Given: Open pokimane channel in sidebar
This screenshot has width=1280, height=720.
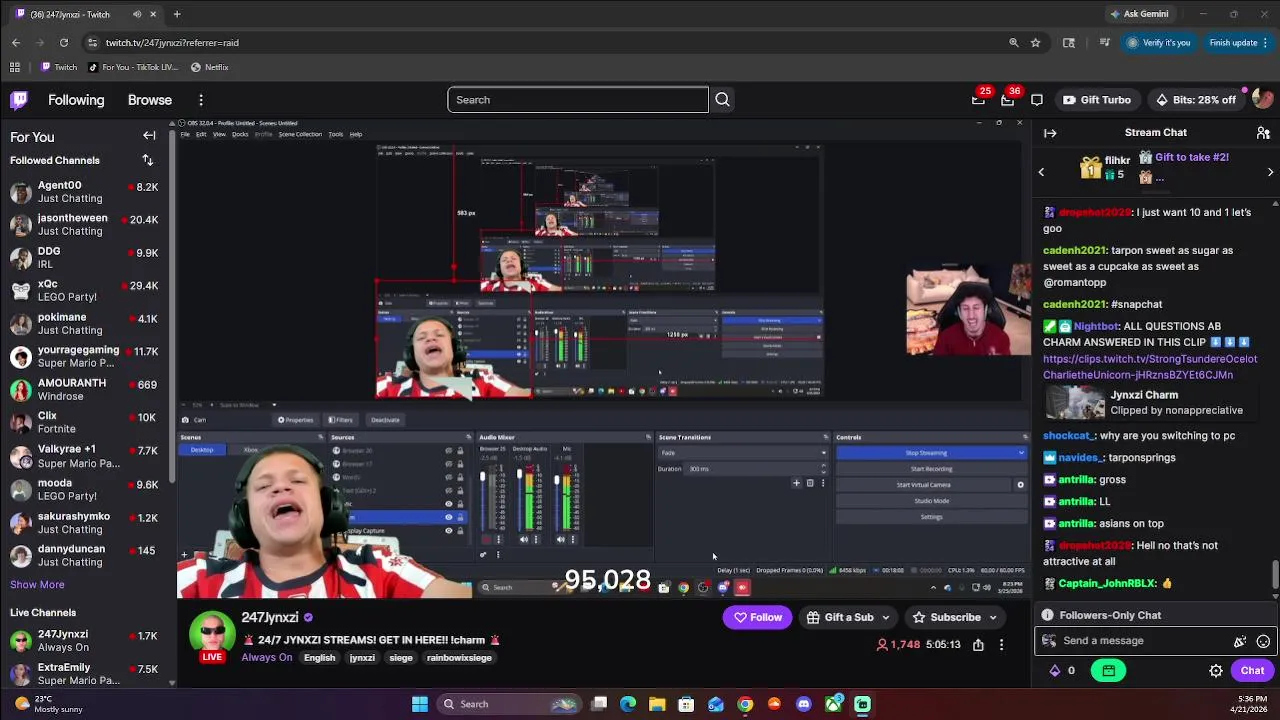Looking at the screenshot, I should coord(85,324).
